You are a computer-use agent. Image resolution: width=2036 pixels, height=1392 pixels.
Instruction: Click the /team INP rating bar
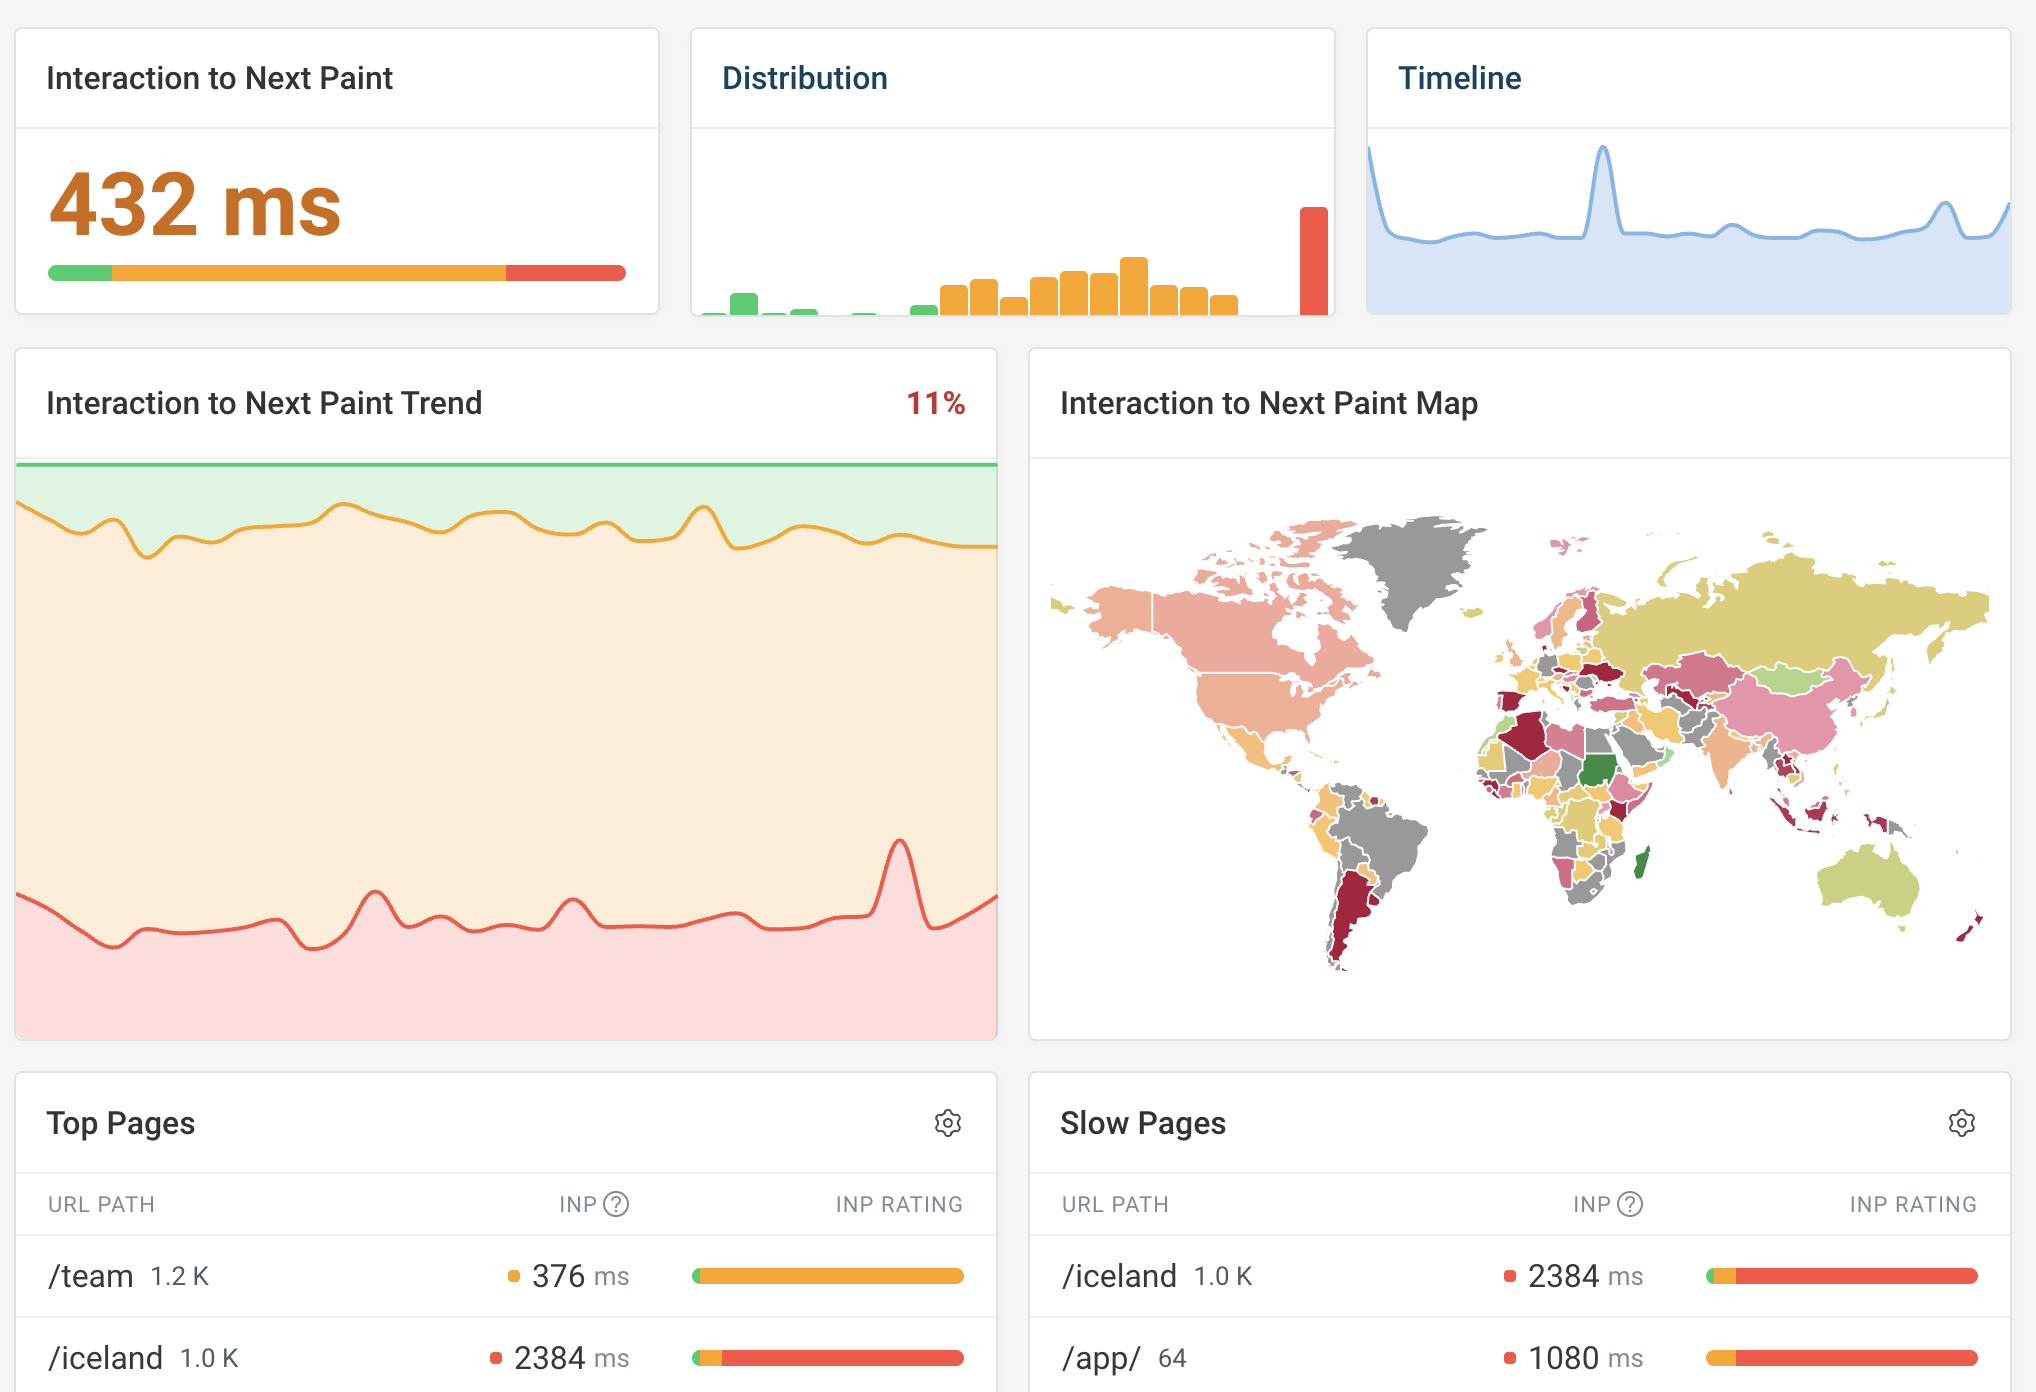827,1276
